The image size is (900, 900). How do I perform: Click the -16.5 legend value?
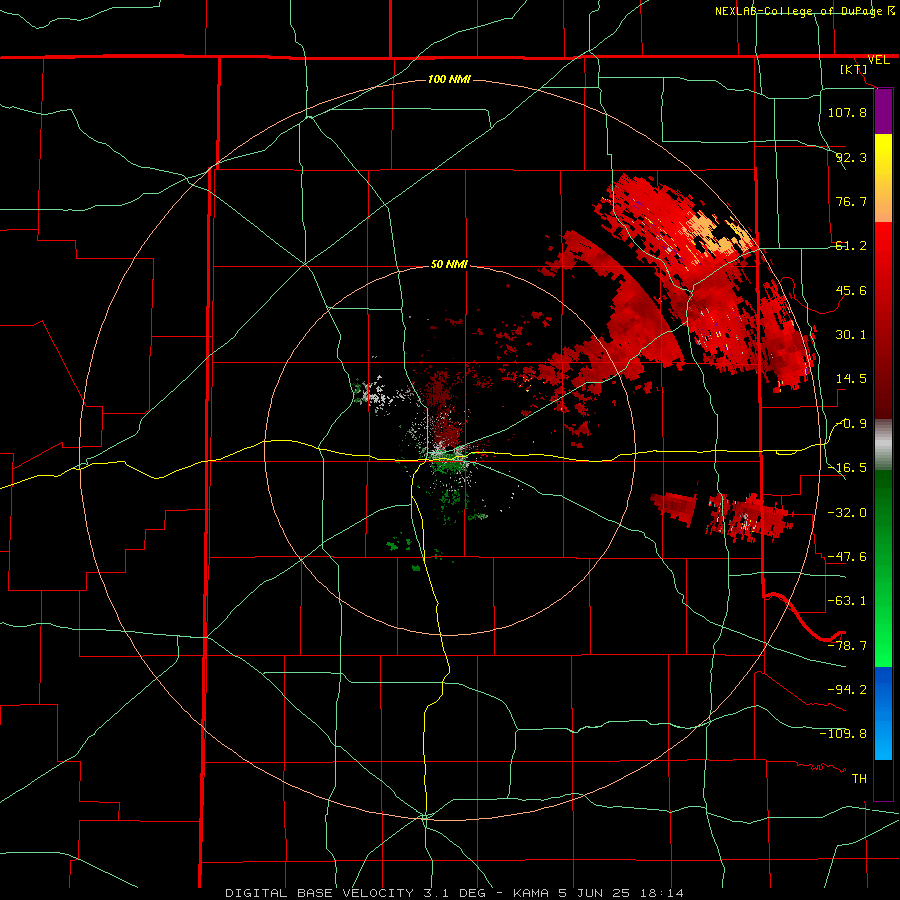pos(847,468)
